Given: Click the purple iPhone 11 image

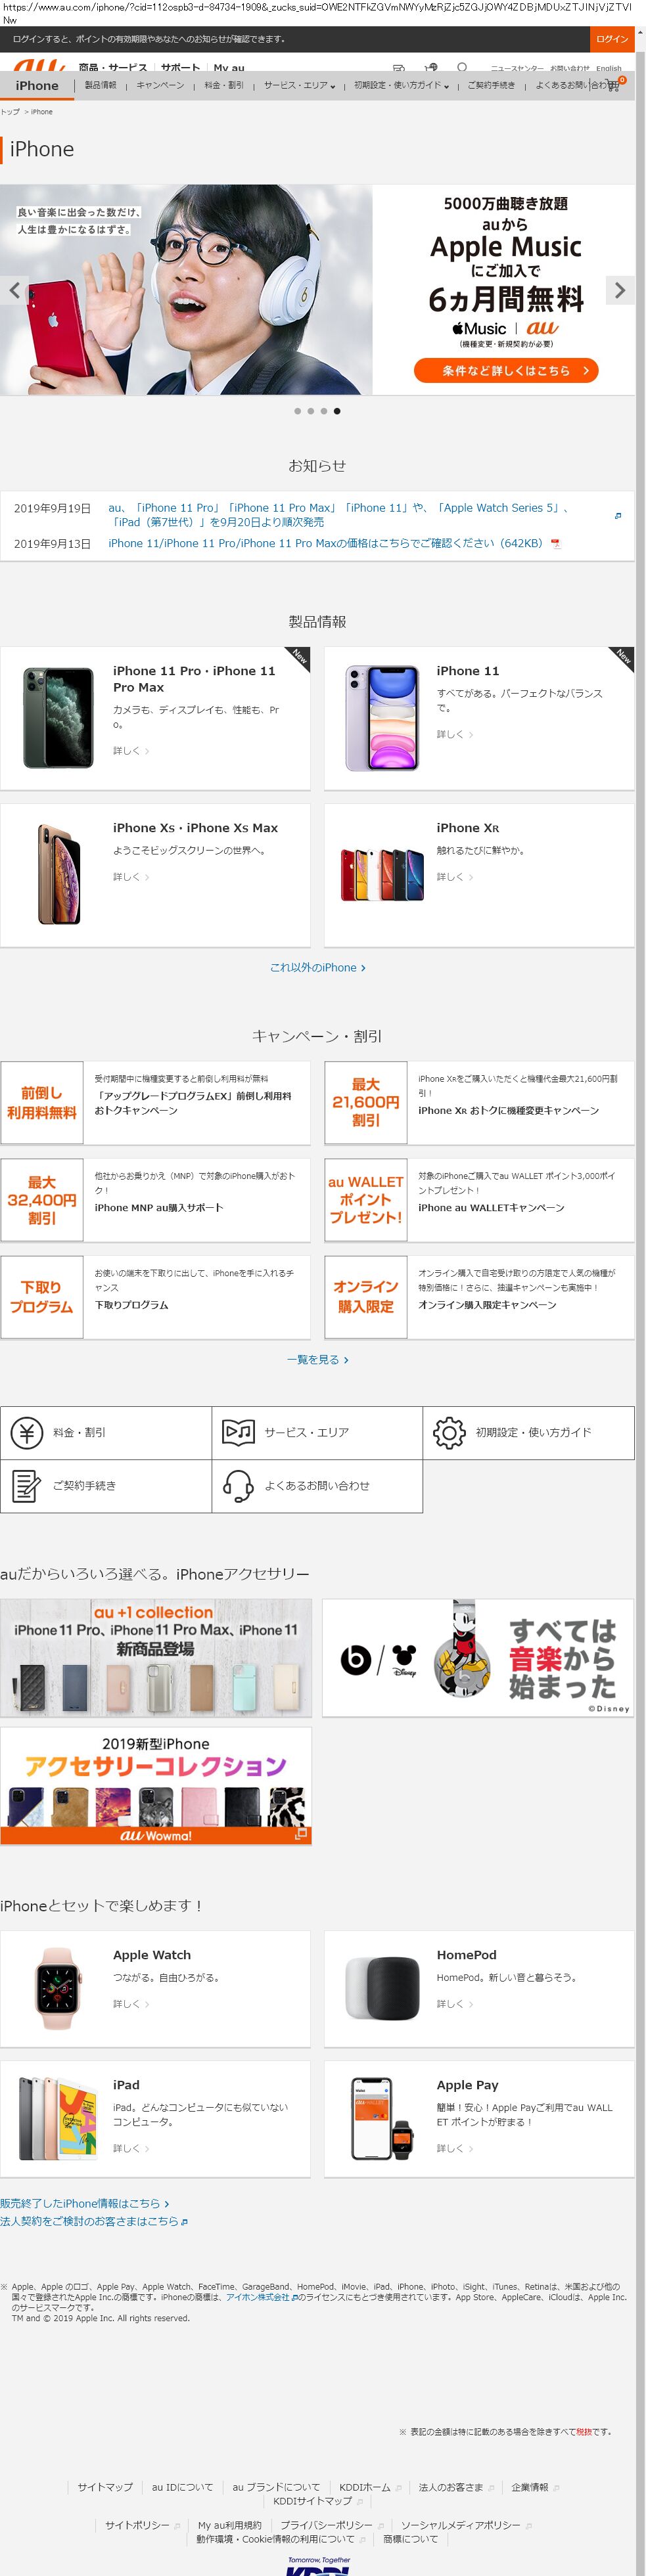Looking at the screenshot, I should pyautogui.click(x=381, y=718).
